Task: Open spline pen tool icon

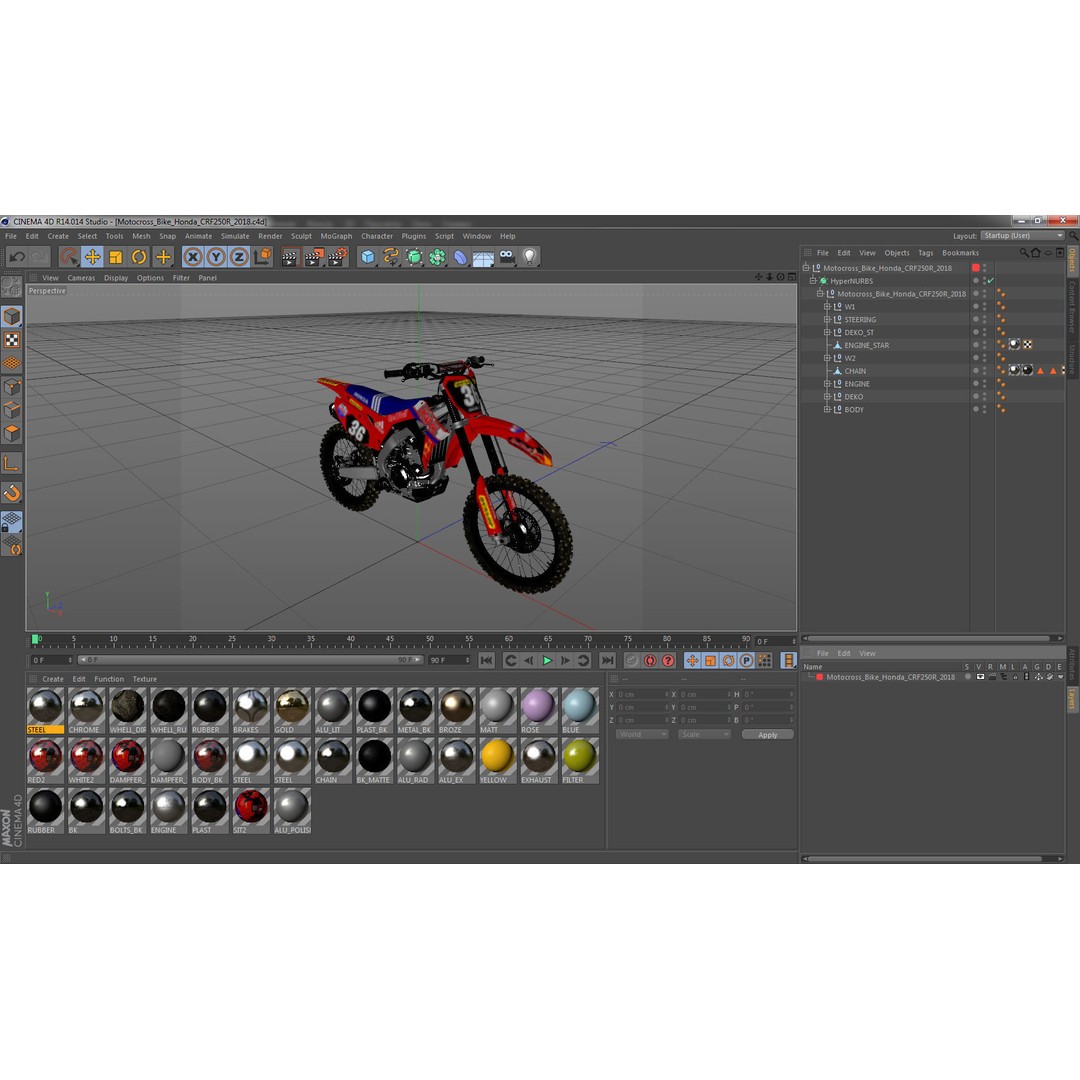Action: (391, 258)
